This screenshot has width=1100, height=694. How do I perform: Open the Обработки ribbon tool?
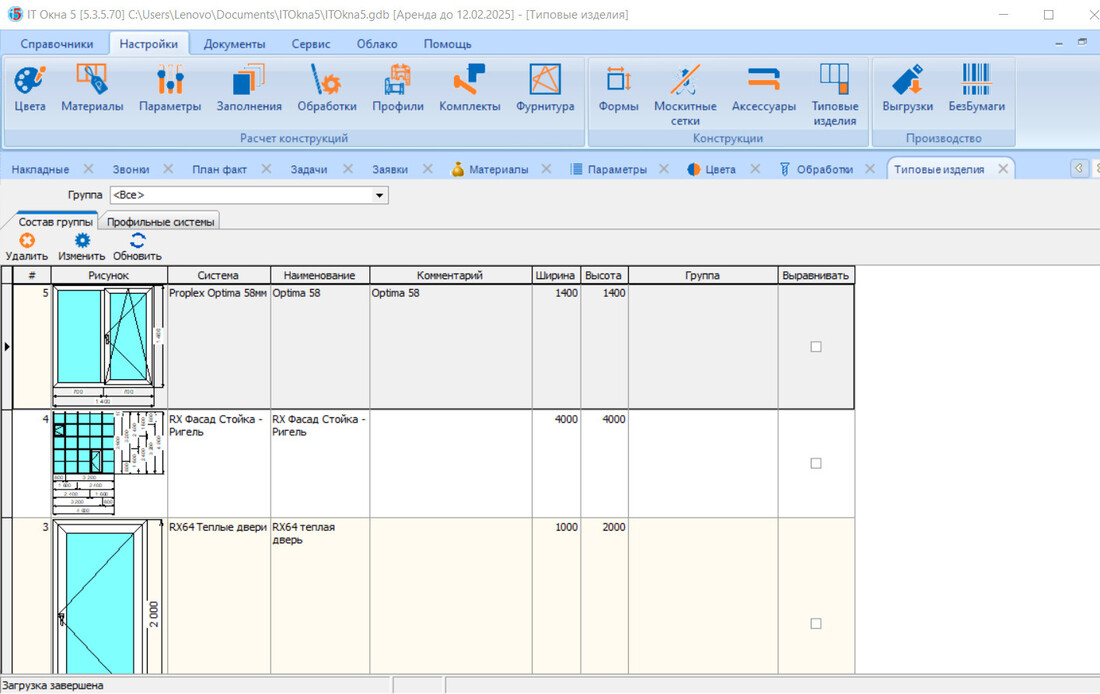(327, 88)
